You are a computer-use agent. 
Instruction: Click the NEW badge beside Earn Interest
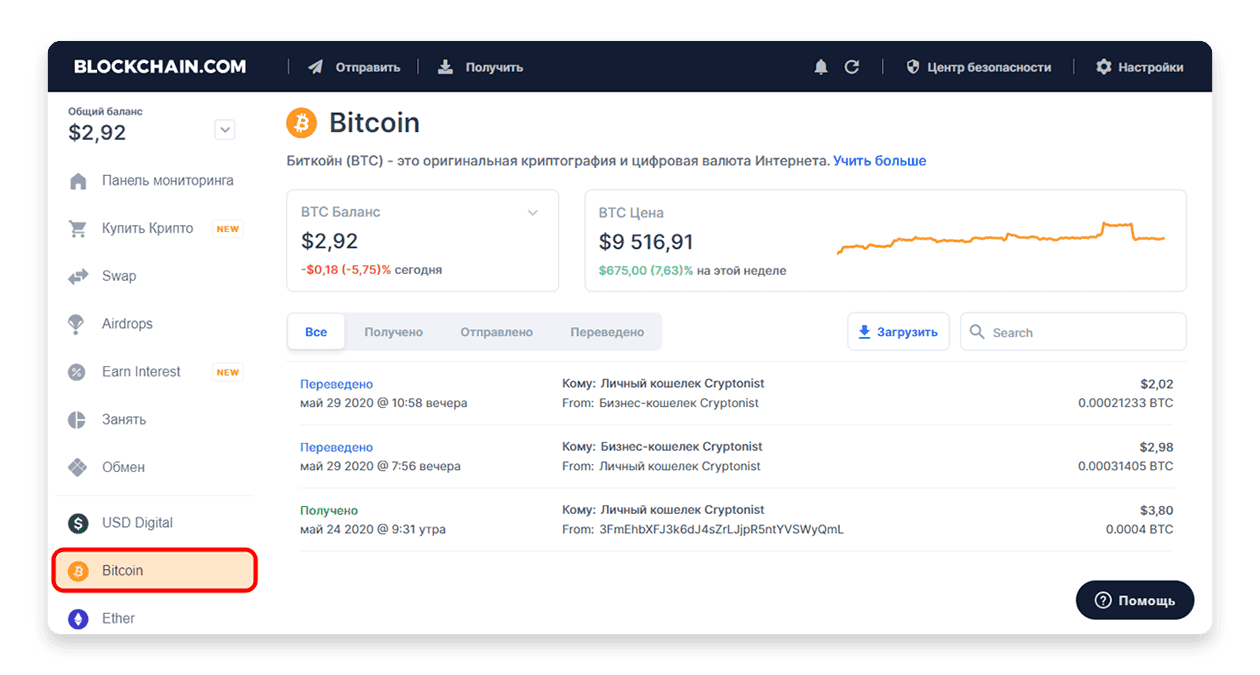click(228, 372)
